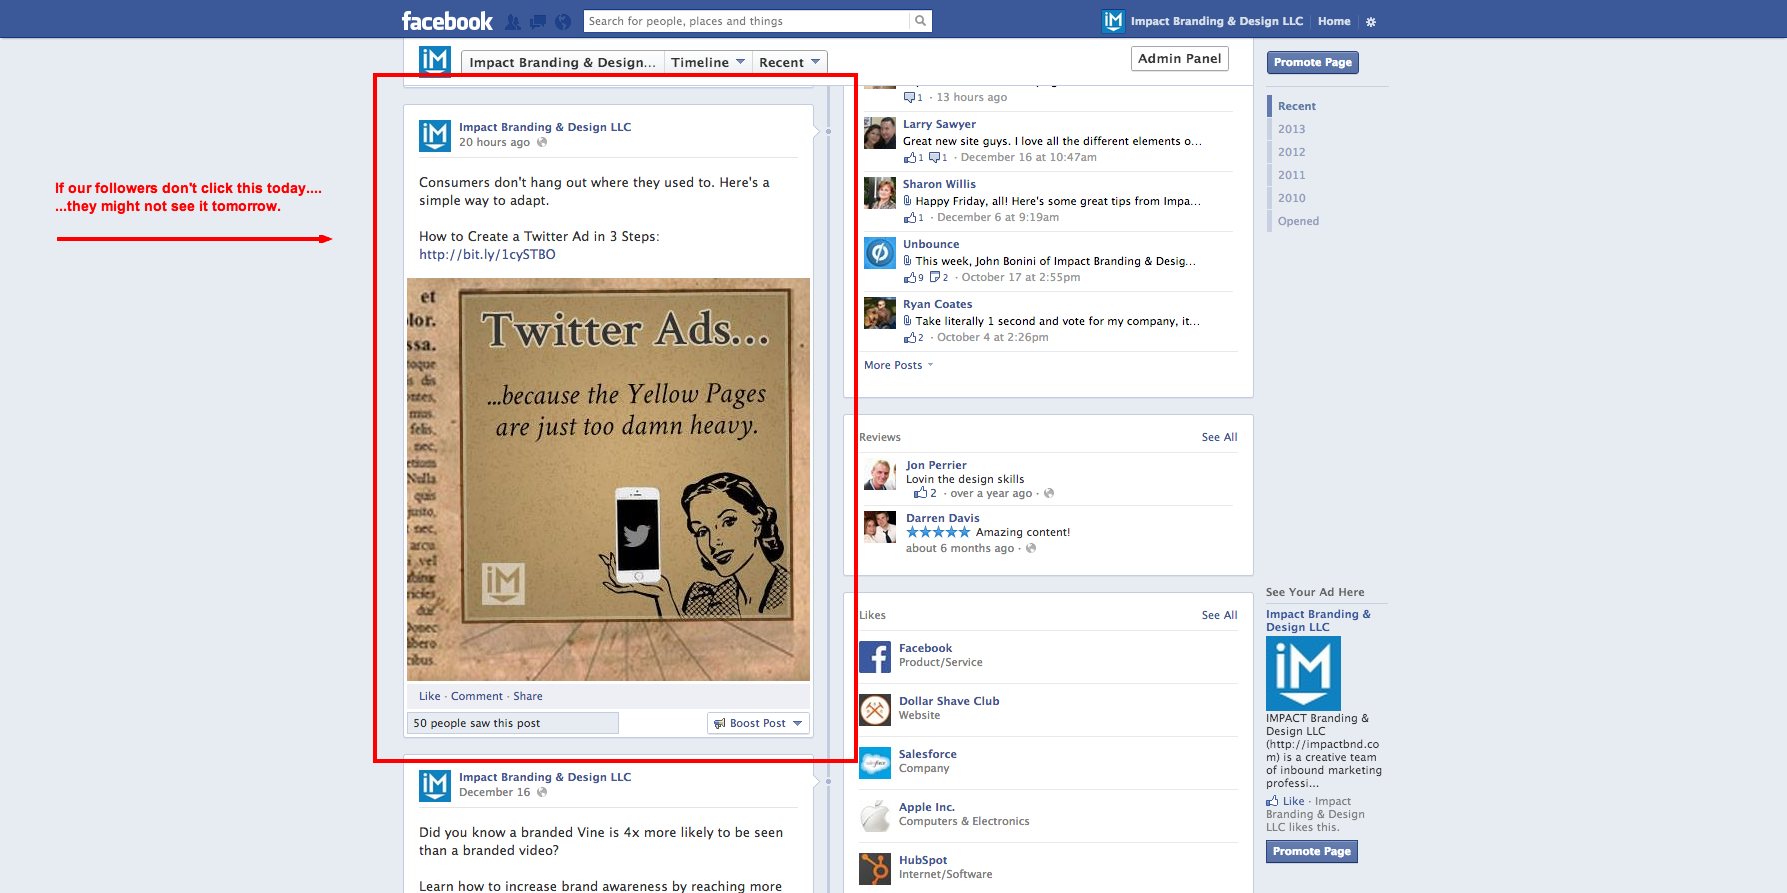1787x893 pixels.
Task: Click the comment icon on Larry Sawyer's post
Action: coord(935,157)
